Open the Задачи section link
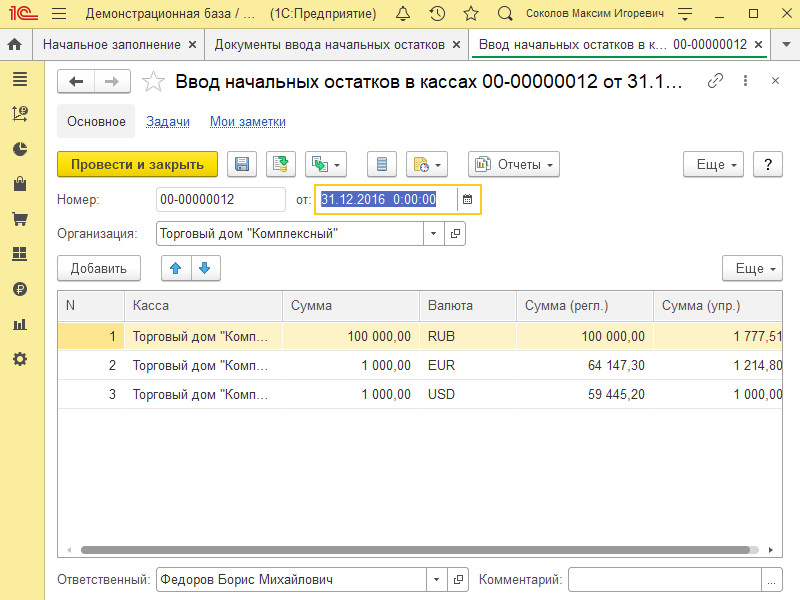The width and height of the screenshot is (800, 600). [x=168, y=121]
